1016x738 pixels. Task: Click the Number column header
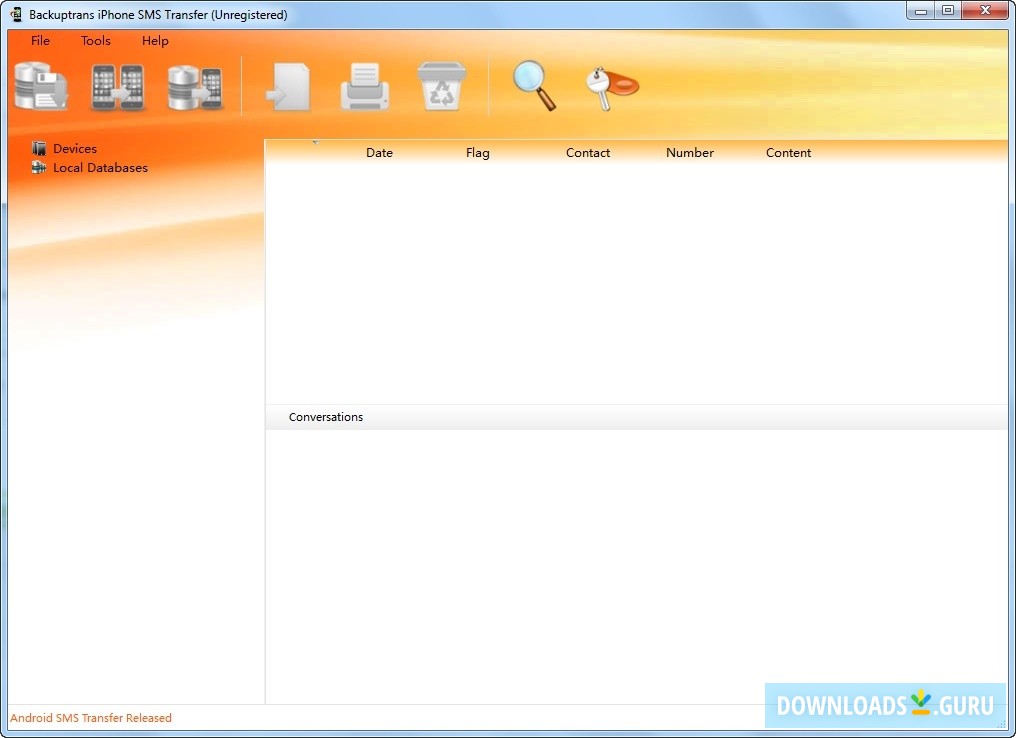click(x=689, y=152)
